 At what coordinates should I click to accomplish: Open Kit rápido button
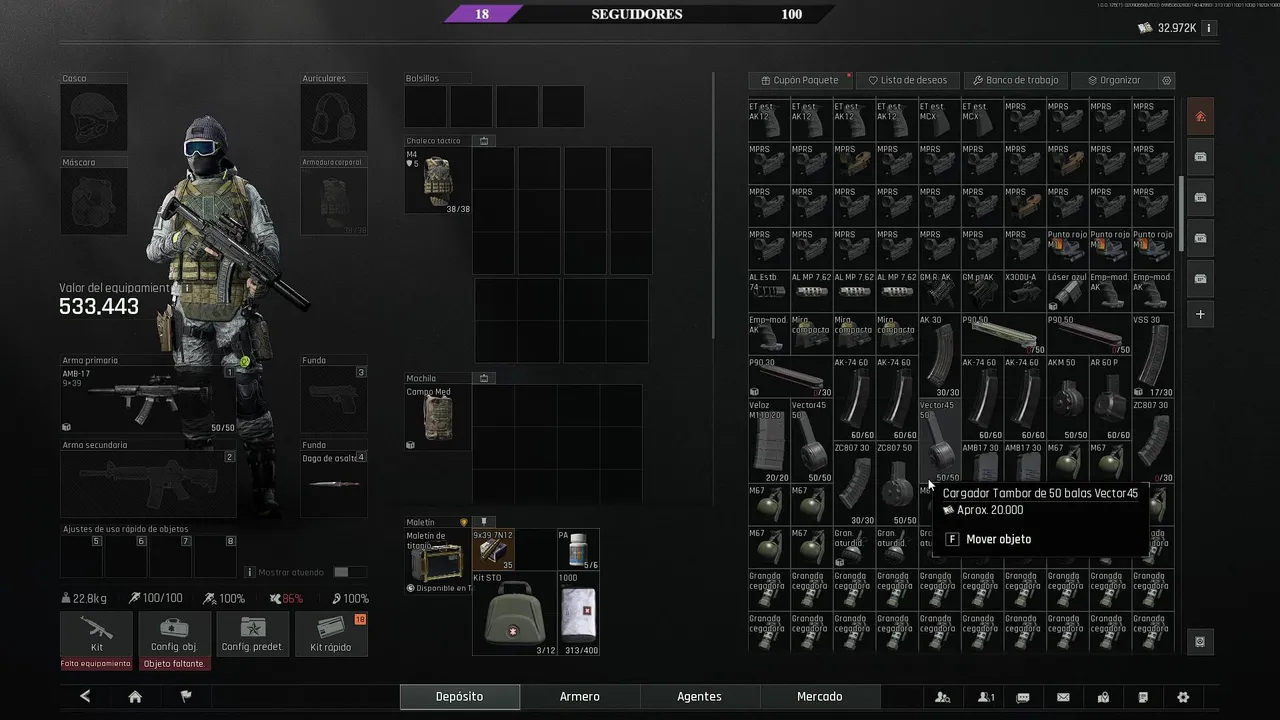pyautogui.click(x=331, y=634)
